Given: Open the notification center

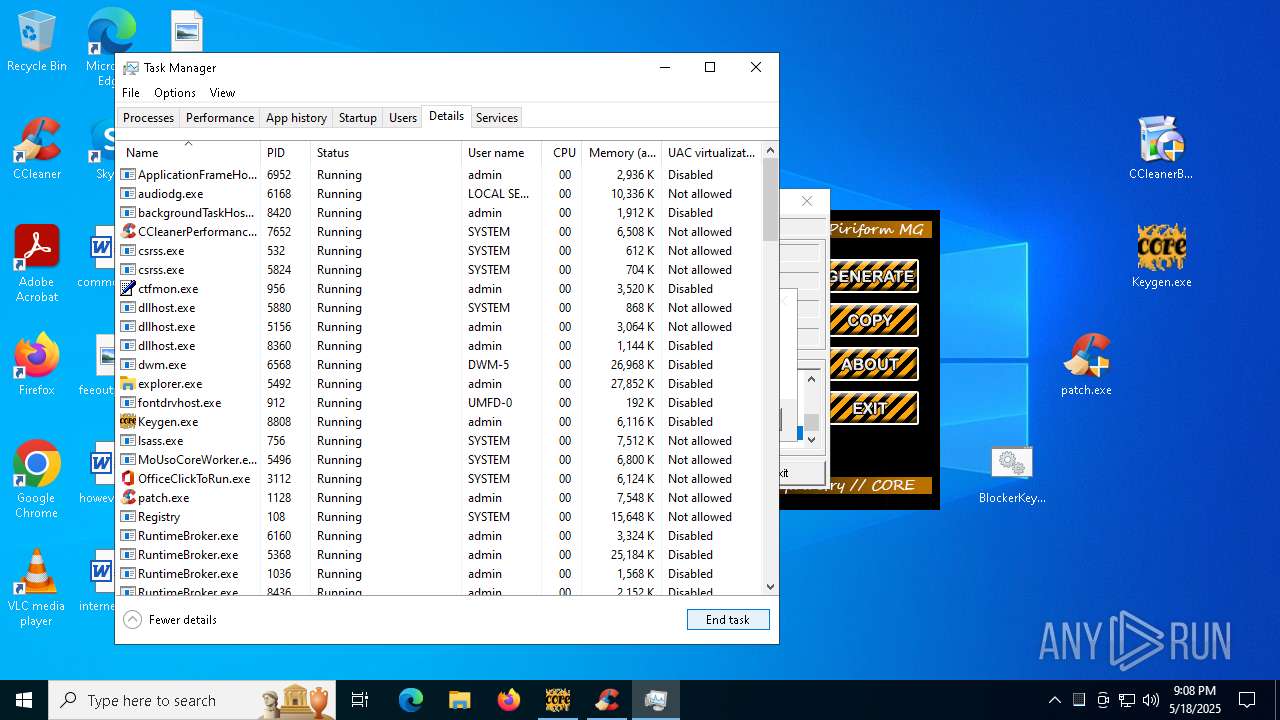Looking at the screenshot, I should tap(1247, 700).
